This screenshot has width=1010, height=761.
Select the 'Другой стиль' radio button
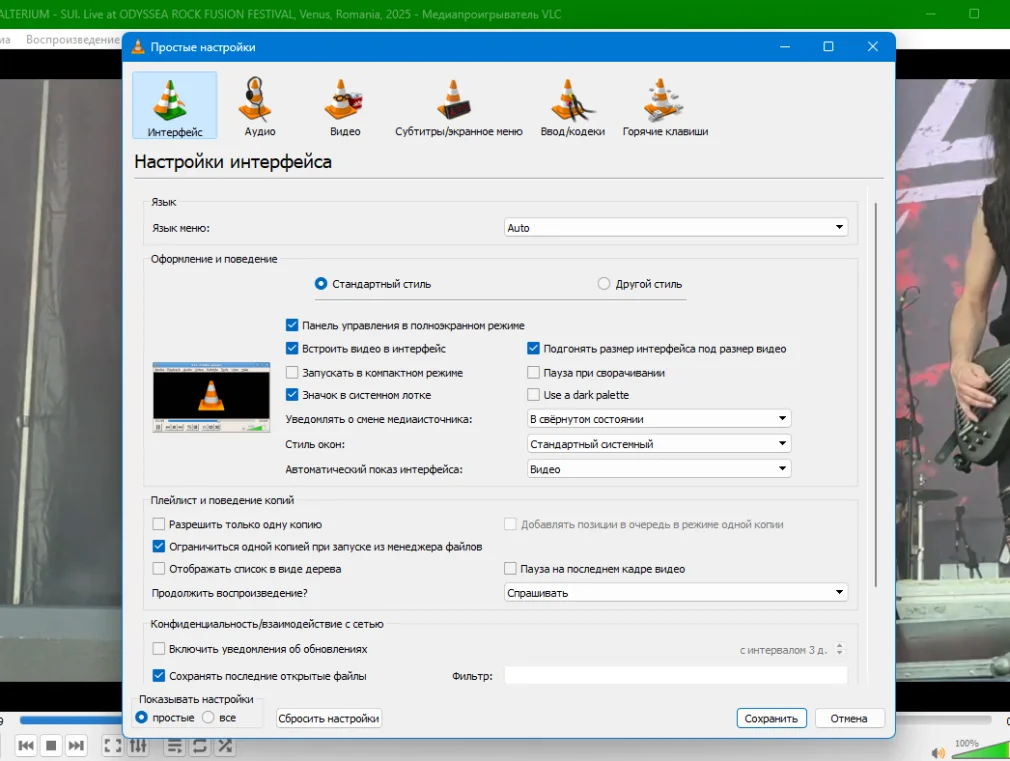[x=604, y=284]
